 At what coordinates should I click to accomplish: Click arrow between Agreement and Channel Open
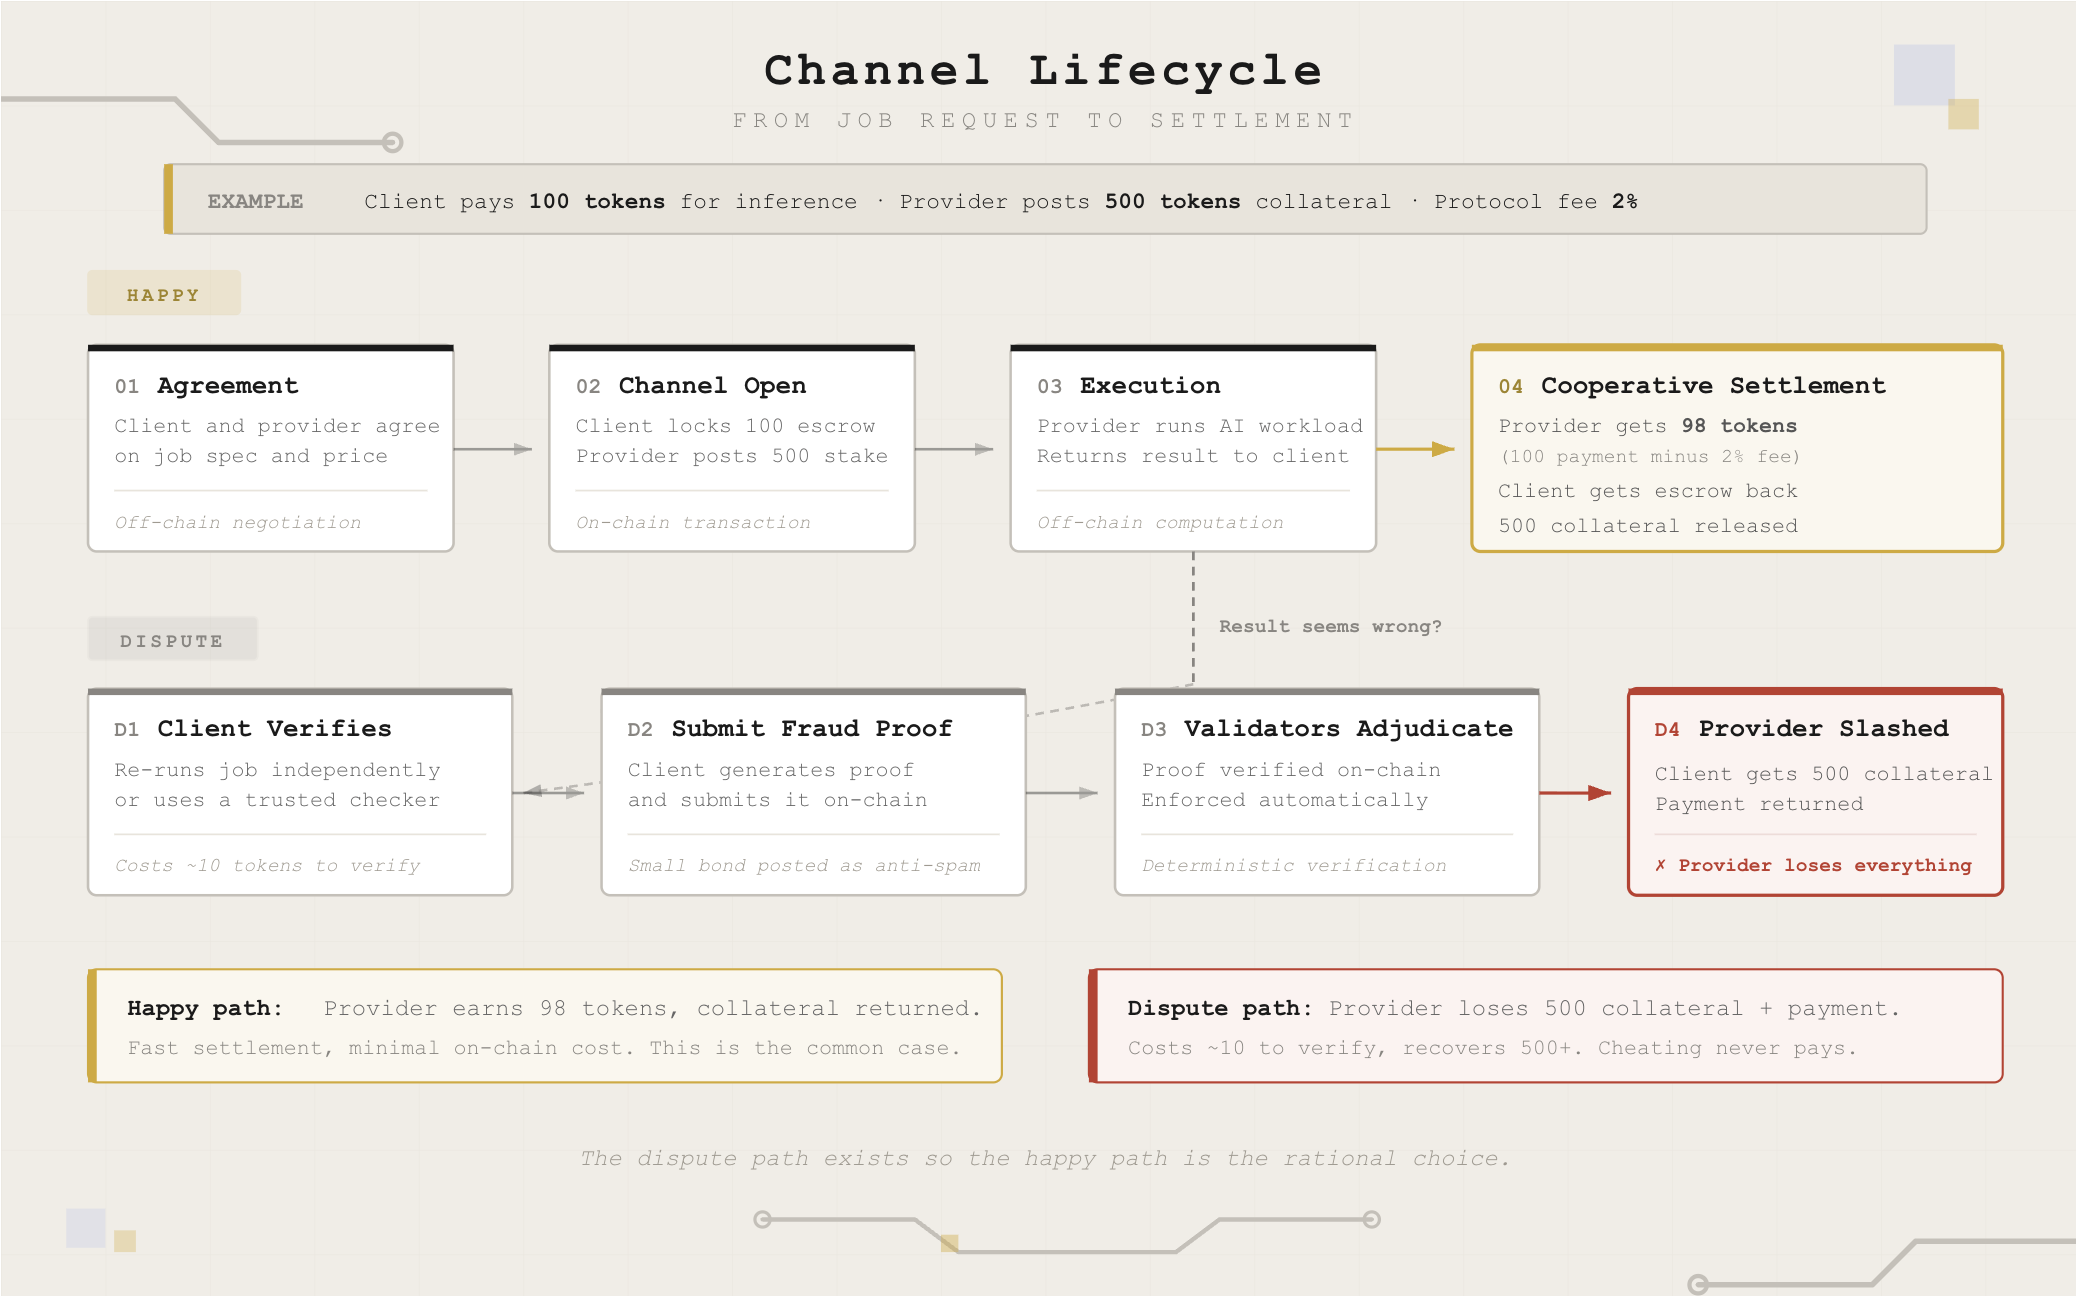493,449
